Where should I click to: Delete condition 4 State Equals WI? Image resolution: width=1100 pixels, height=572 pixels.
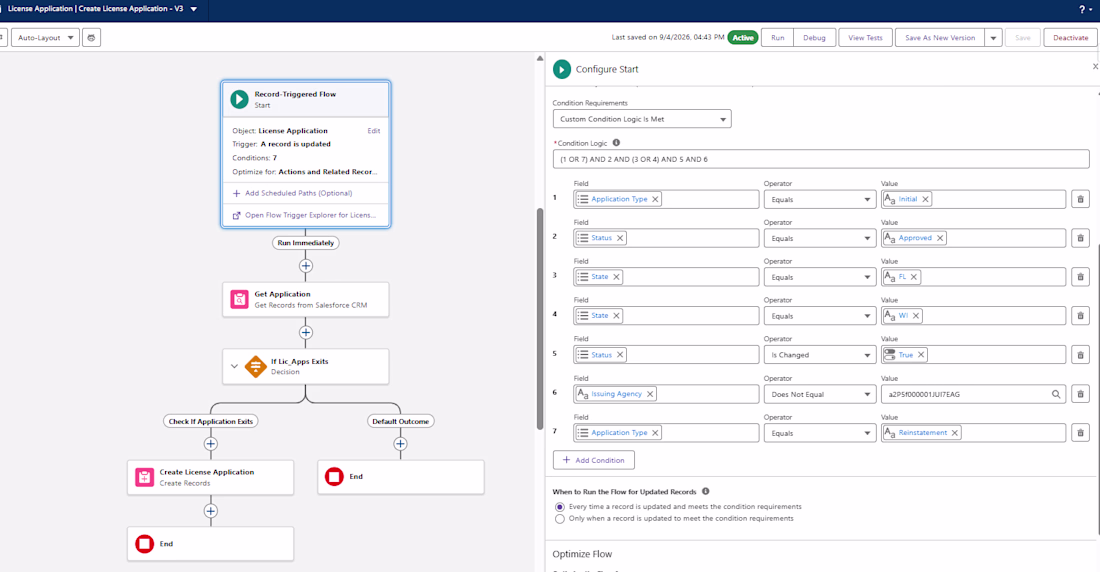1080,316
